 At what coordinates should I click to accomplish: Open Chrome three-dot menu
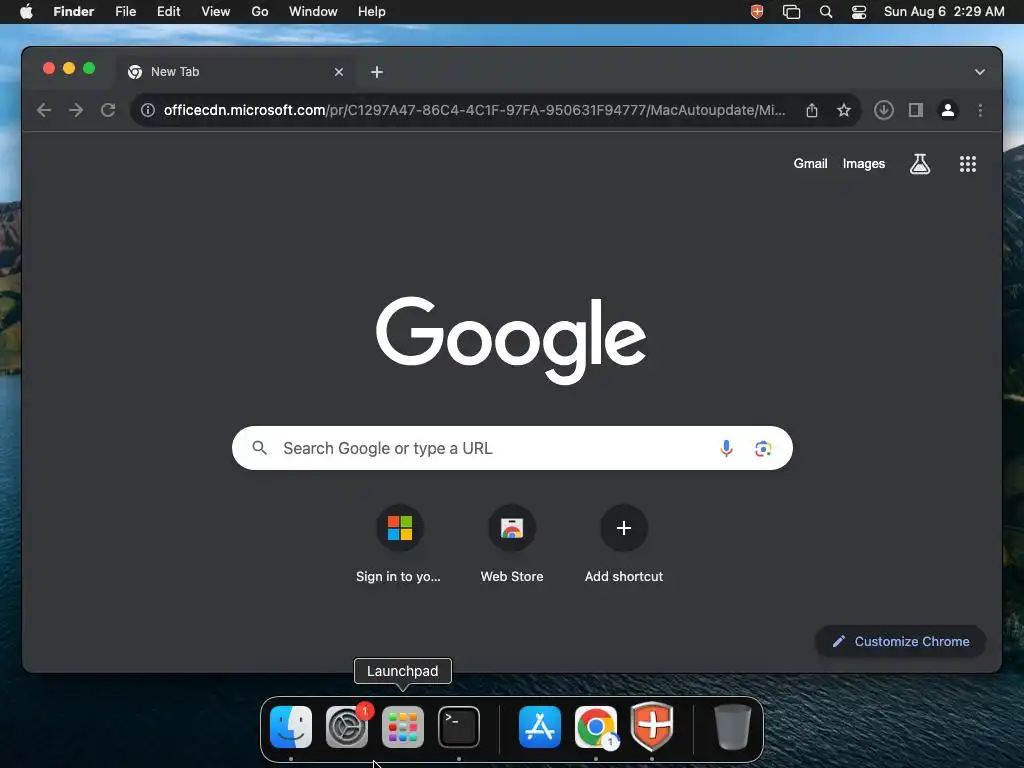click(980, 110)
